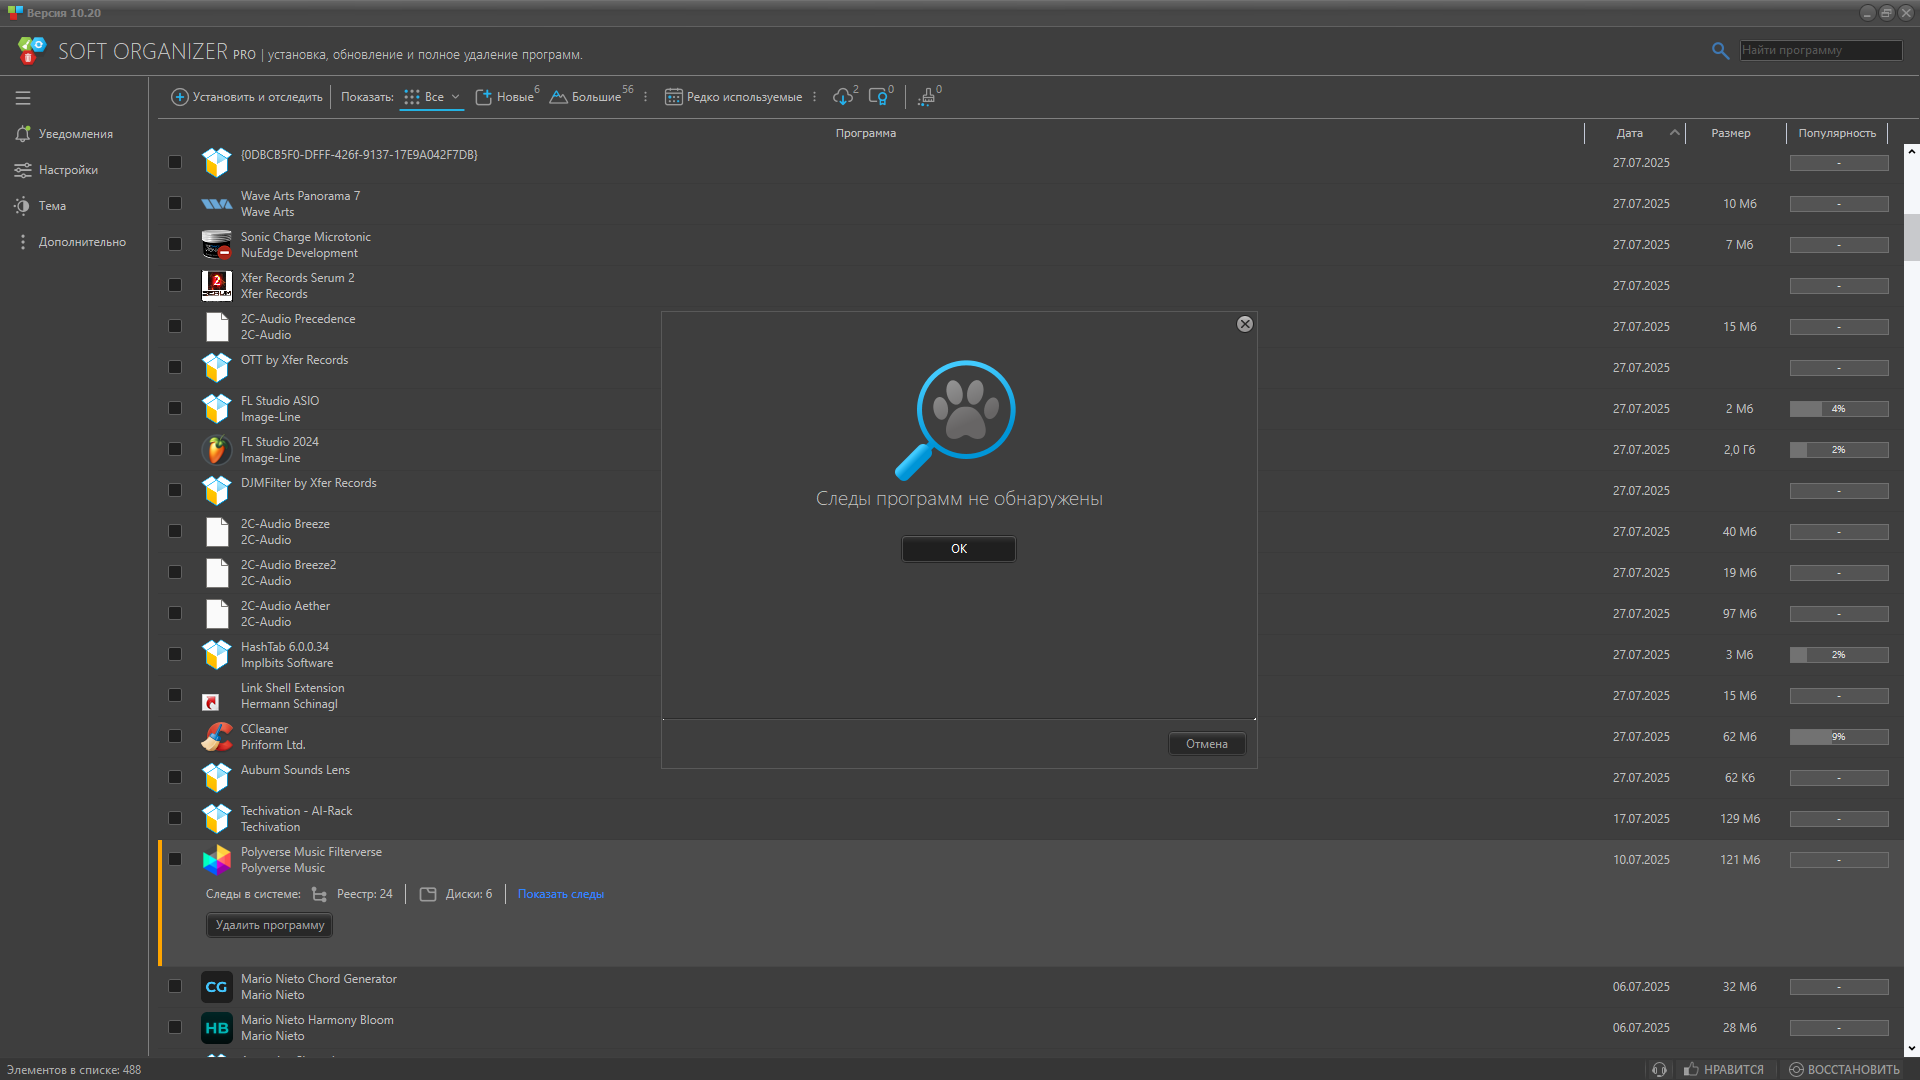Viewport: 1920px width, 1080px height.
Task: Click the Sonic Charge Microtonic icon
Action: click(216, 244)
